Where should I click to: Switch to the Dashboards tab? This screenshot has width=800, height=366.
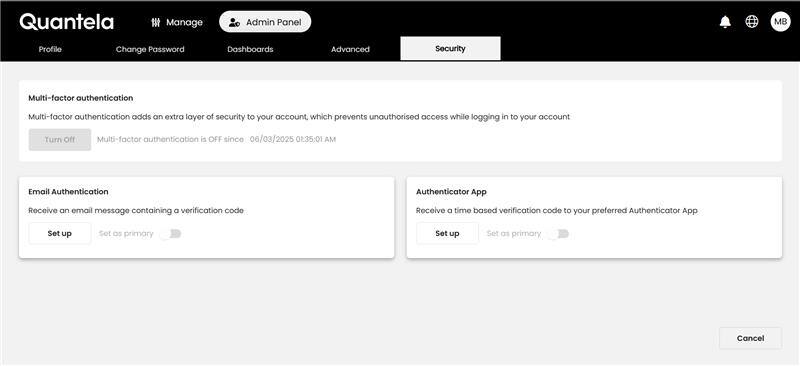tap(250, 50)
